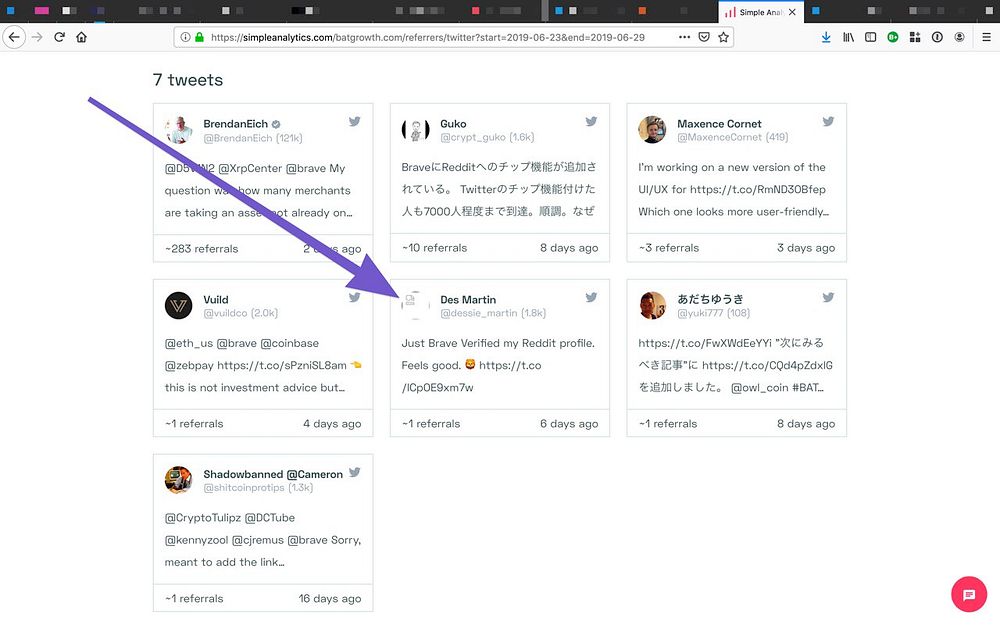
Task: Open the BrendanEich name link
Action: [235, 124]
